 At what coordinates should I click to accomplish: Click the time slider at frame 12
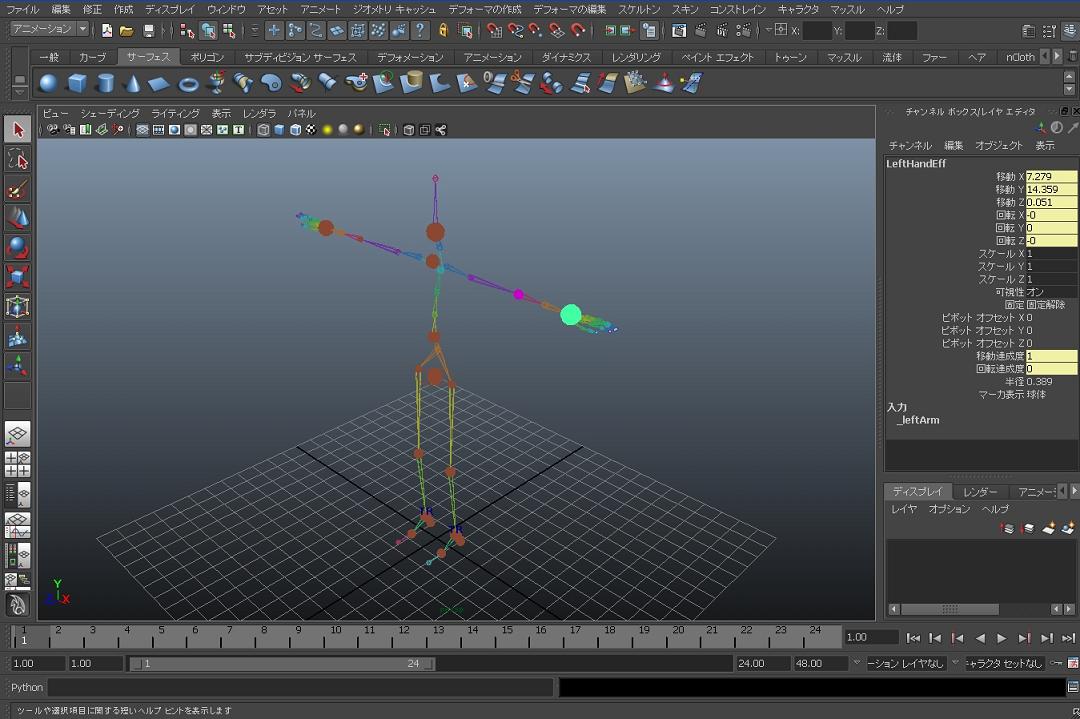click(402, 638)
